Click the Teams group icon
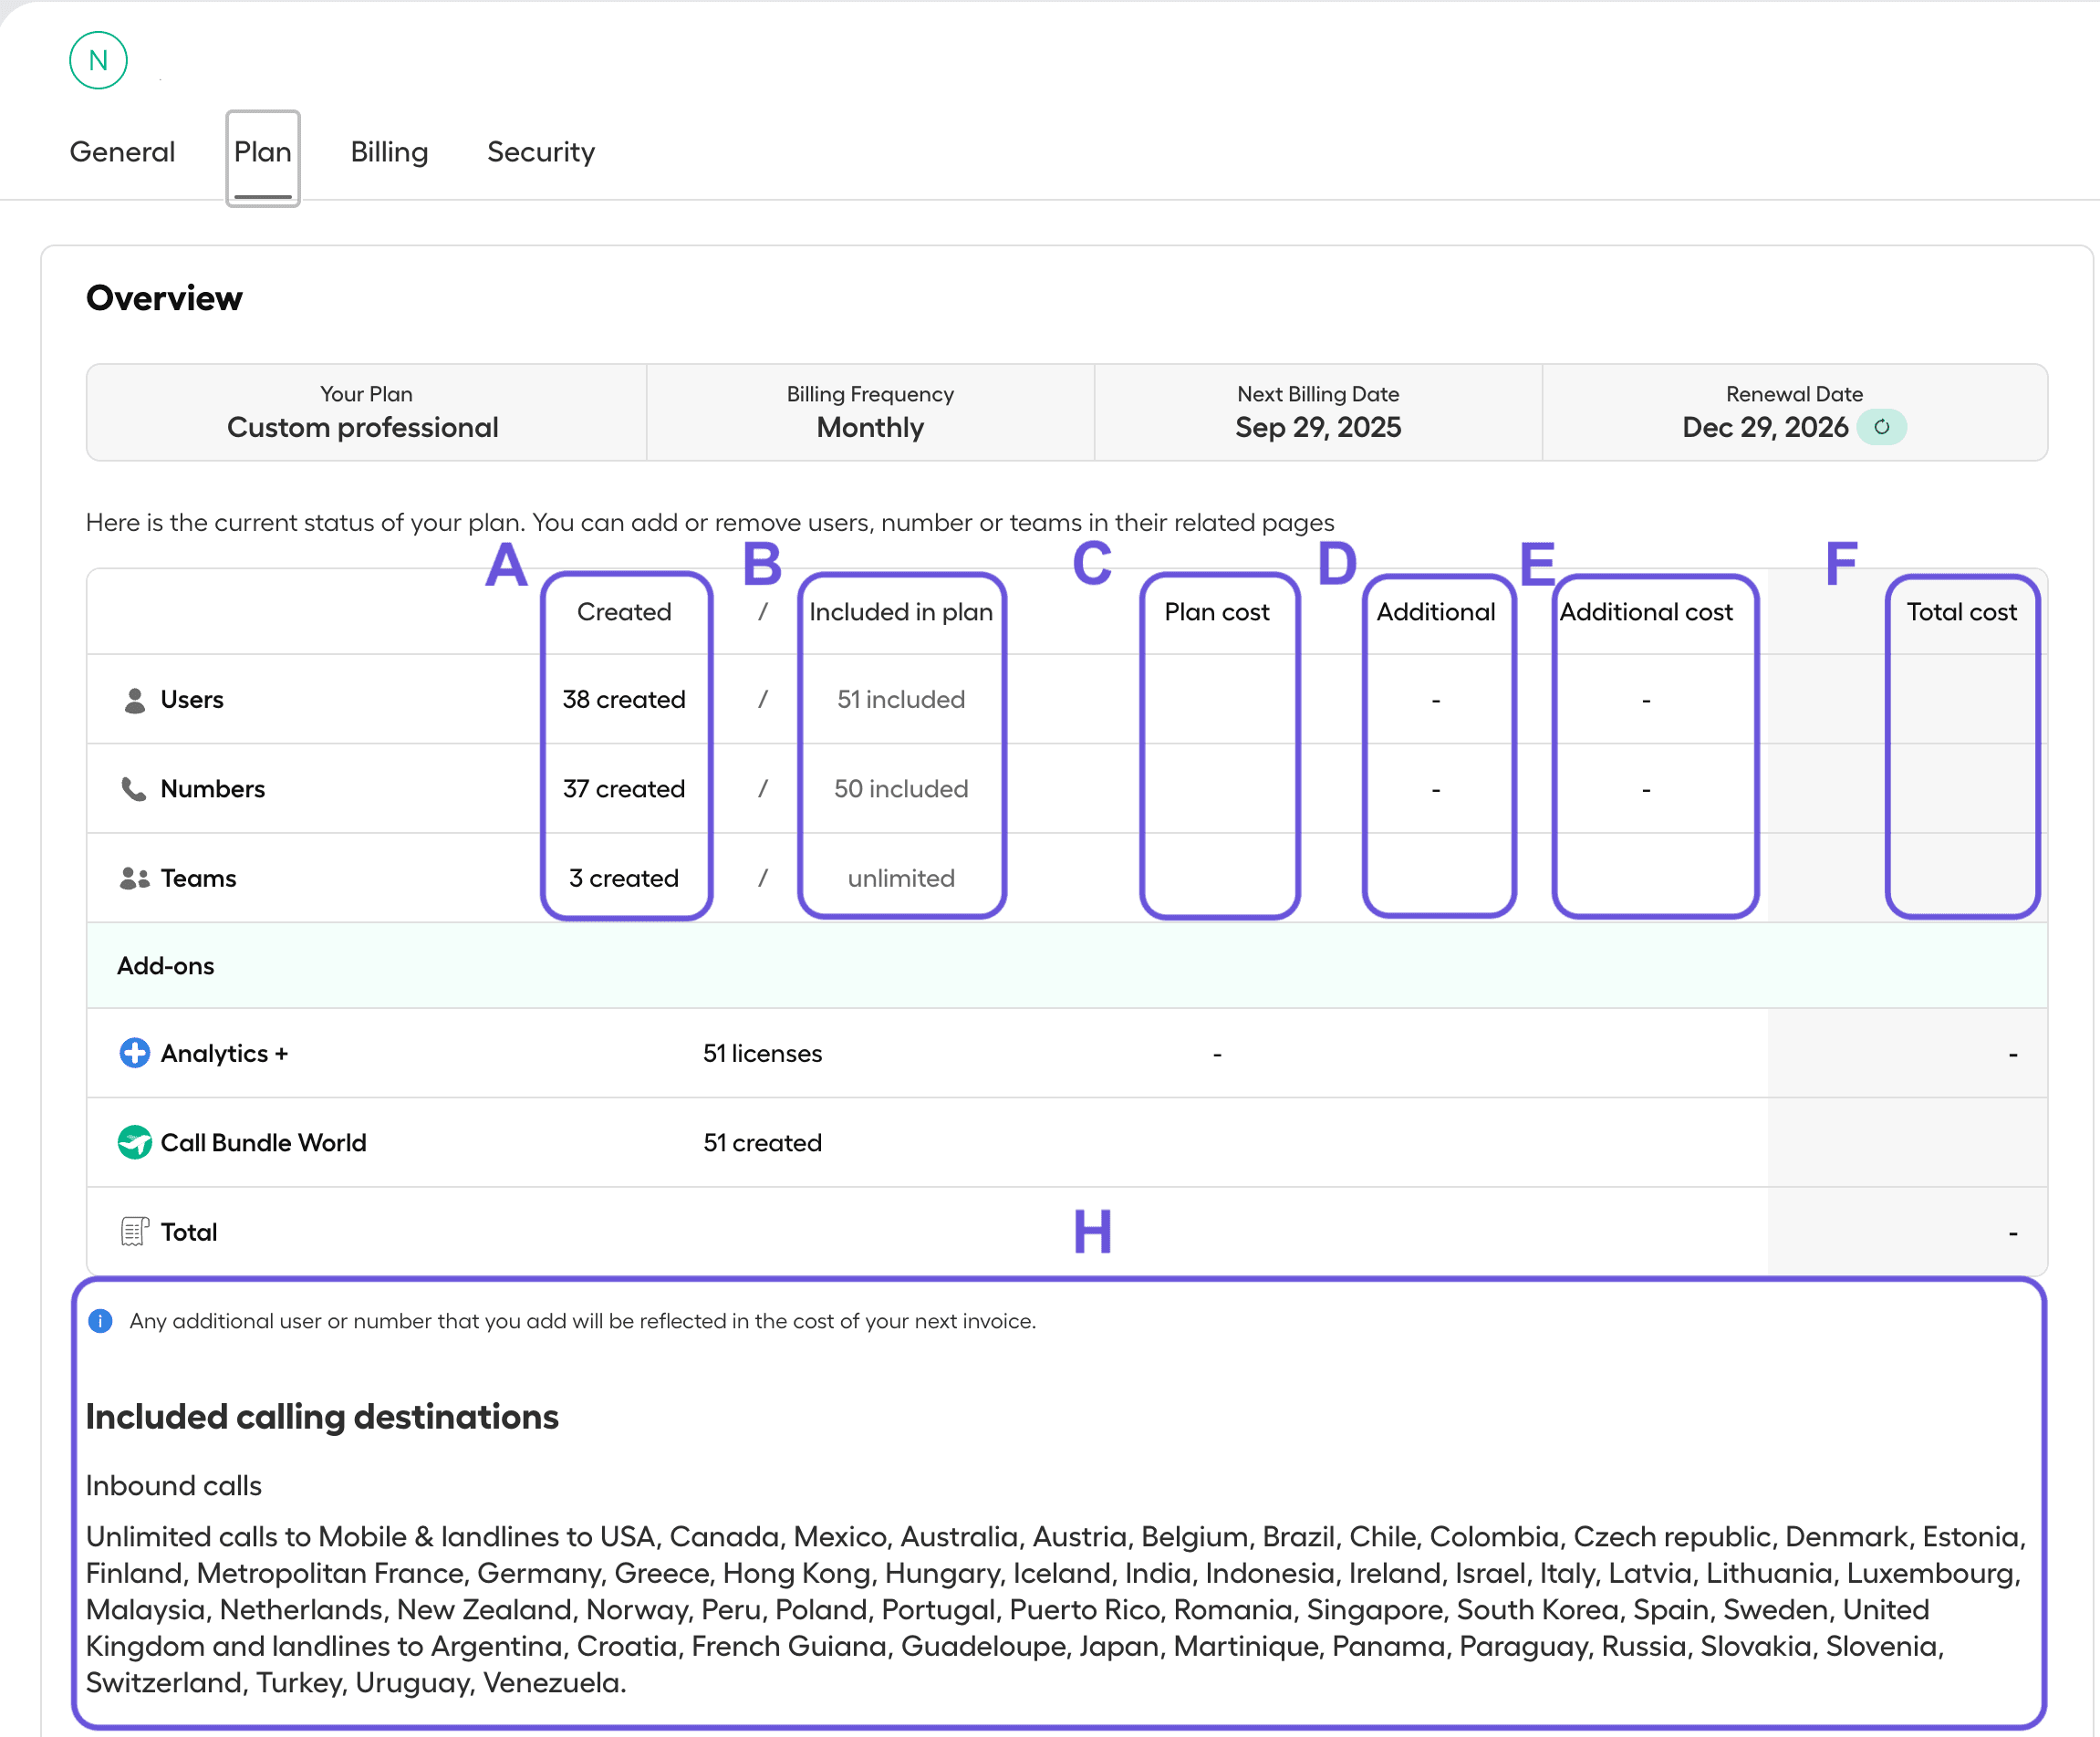 point(134,878)
